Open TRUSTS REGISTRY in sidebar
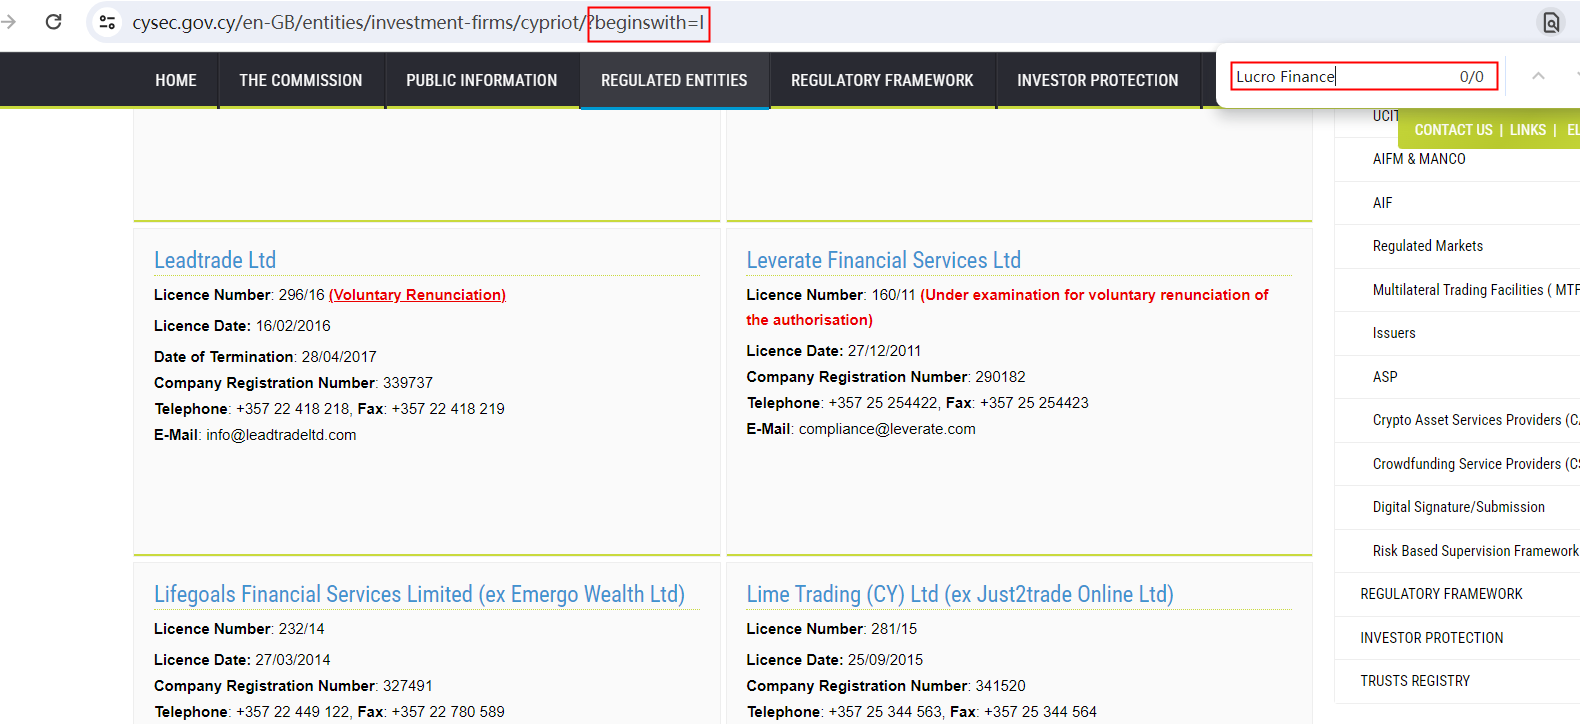 click(1415, 681)
